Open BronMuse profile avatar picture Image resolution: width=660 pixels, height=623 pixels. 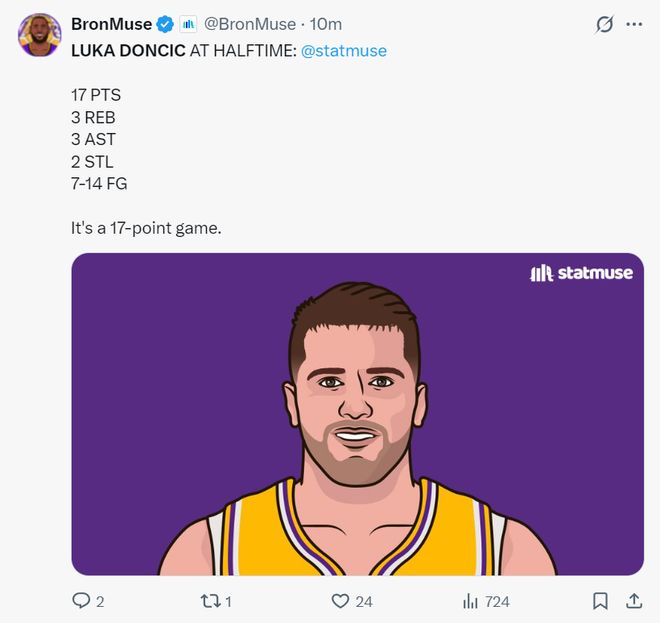39,35
